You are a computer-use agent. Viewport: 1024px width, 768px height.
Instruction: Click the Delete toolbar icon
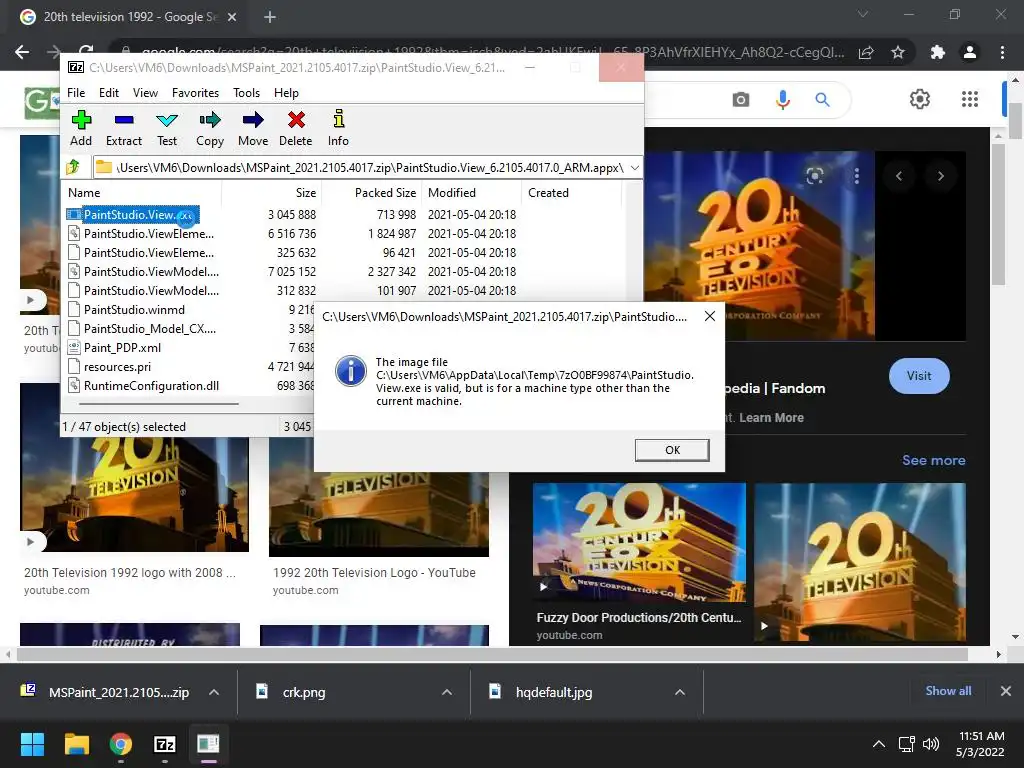point(296,129)
